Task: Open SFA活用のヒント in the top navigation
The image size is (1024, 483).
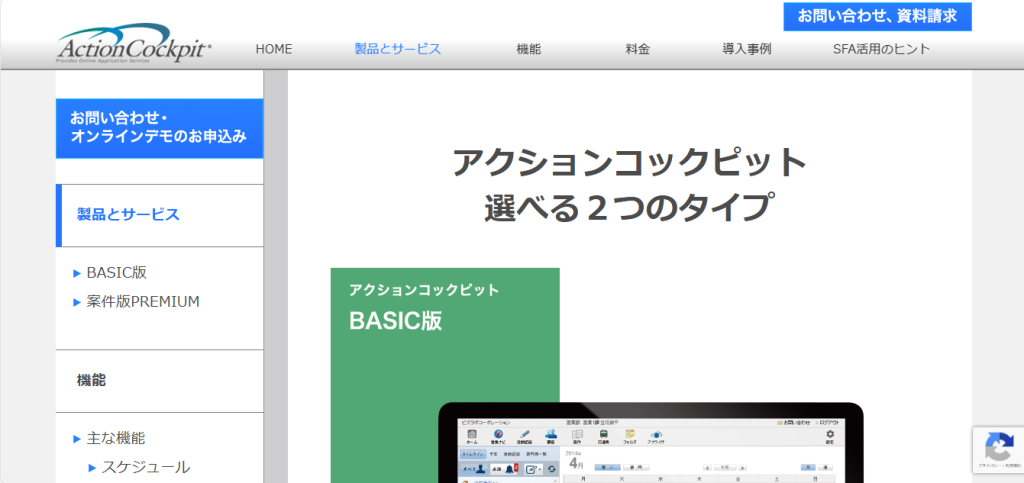Action: click(882, 49)
